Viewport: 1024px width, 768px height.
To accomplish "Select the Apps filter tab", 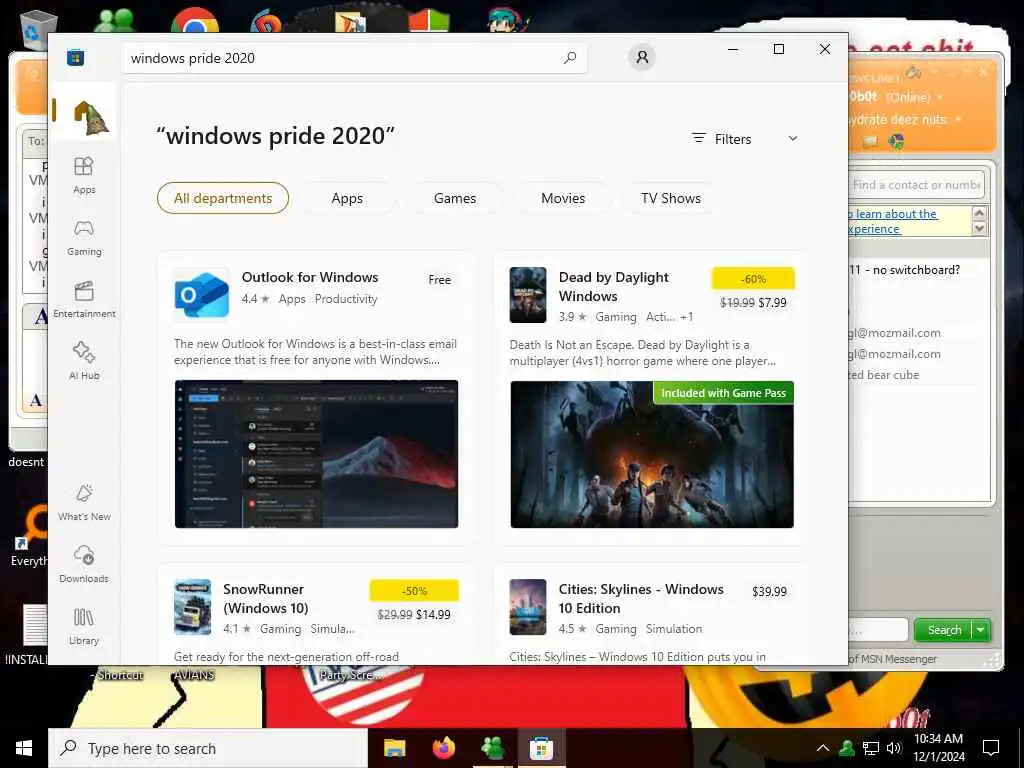I will 347,198.
